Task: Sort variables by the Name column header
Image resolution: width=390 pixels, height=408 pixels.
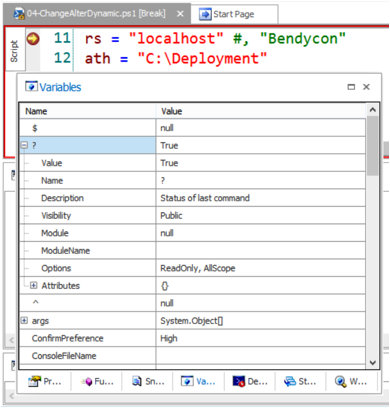Action: coord(87,111)
